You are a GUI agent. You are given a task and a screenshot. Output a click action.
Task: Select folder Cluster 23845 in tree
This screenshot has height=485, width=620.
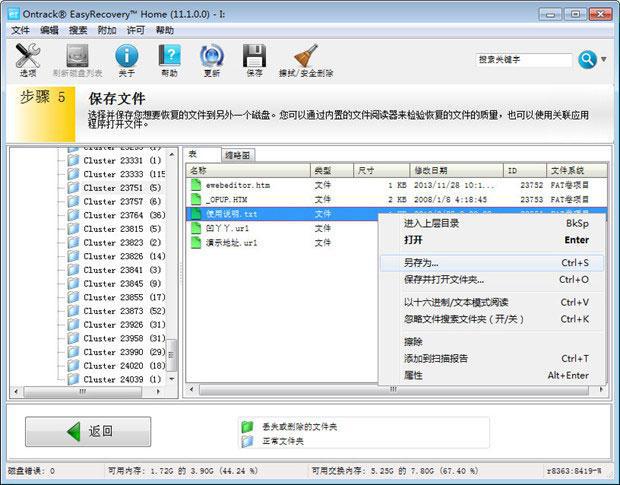(x=115, y=284)
